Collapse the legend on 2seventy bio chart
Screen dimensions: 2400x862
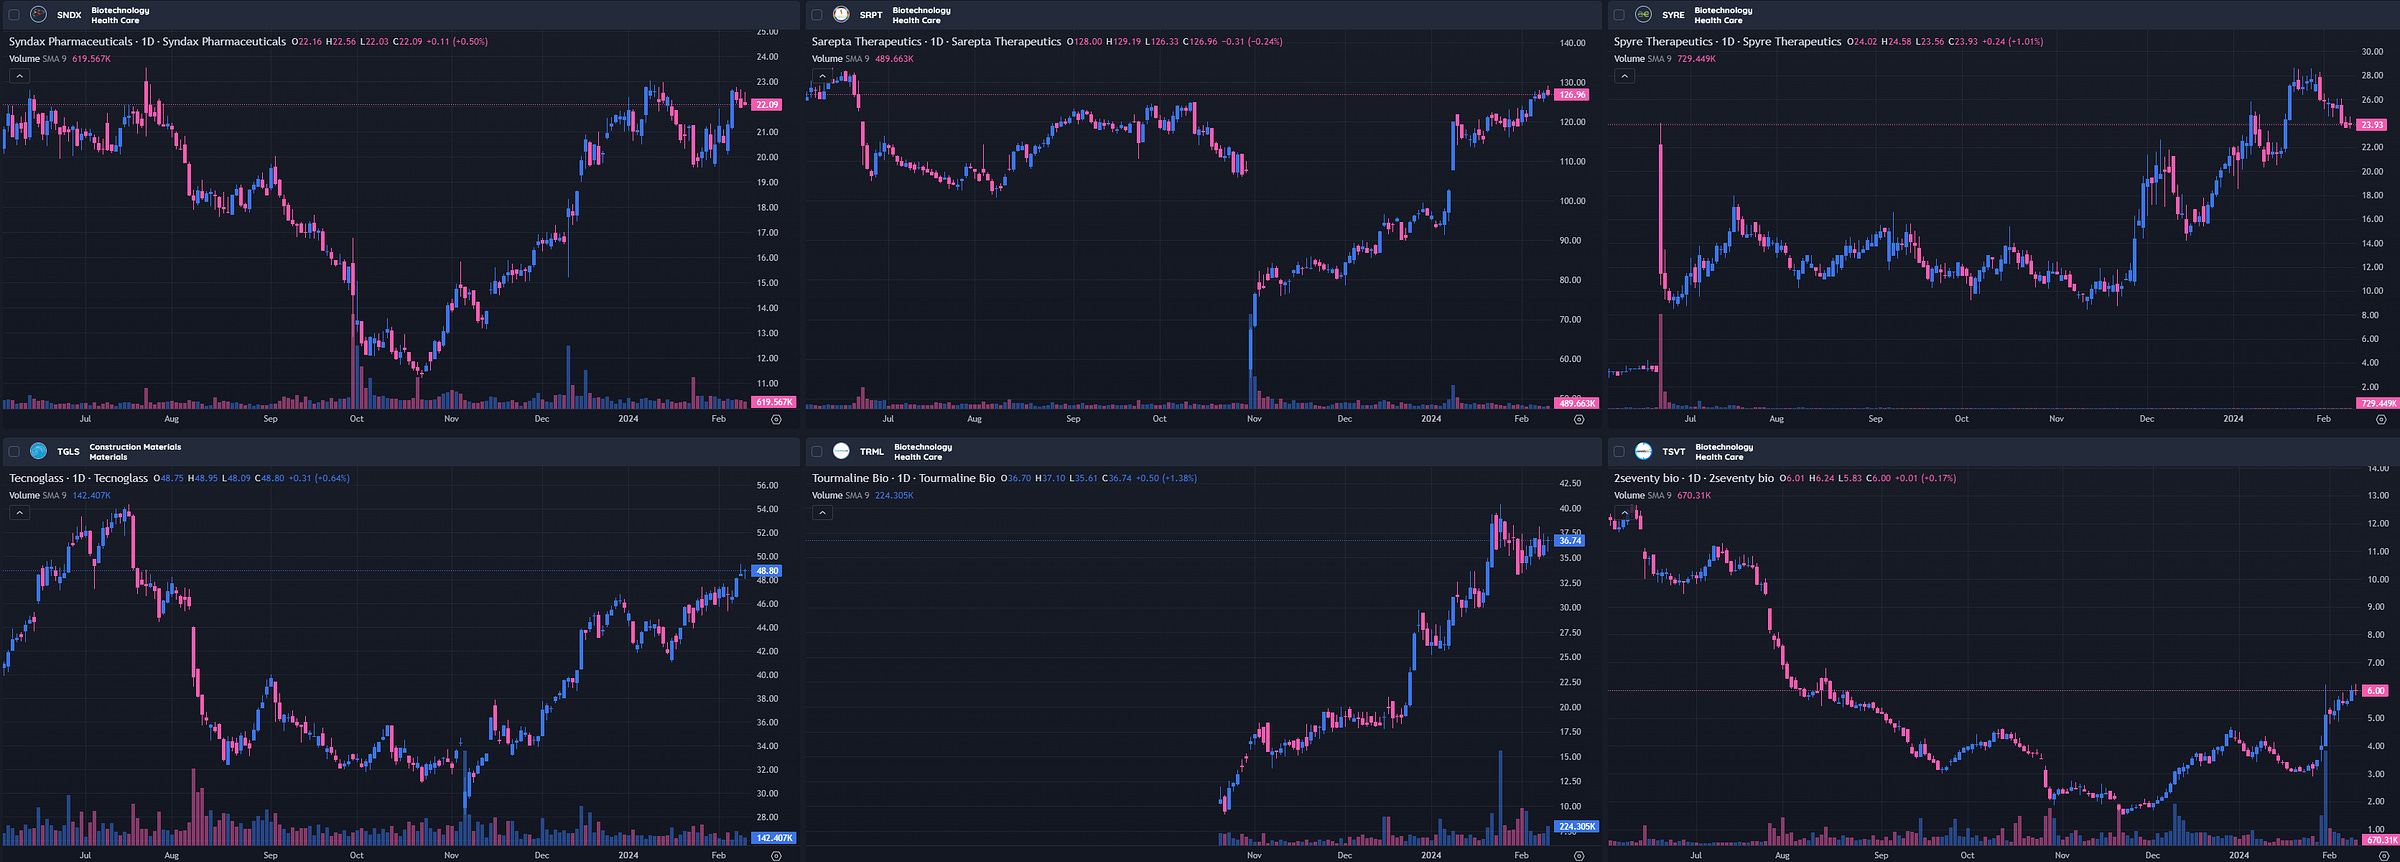[x=1624, y=513]
